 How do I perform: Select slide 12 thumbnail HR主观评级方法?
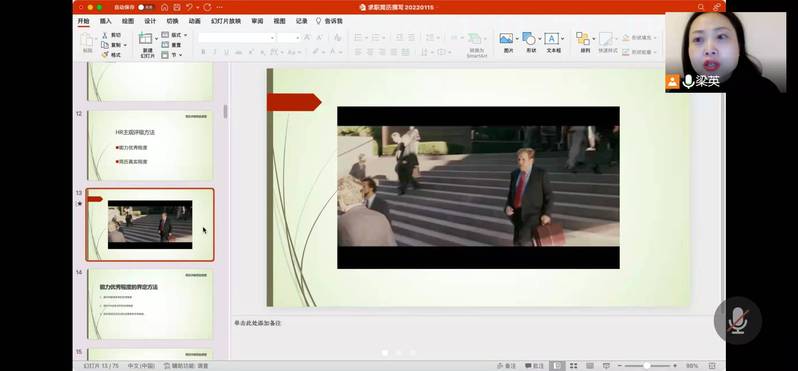(150, 146)
